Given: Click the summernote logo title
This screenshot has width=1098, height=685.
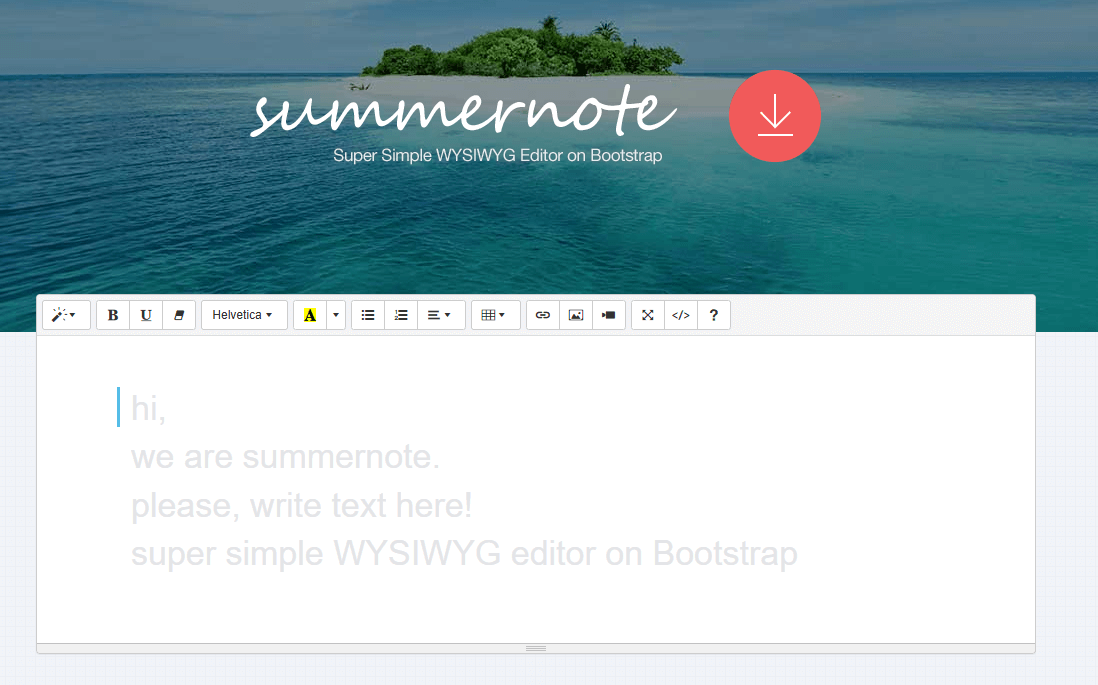Looking at the screenshot, I should point(464,111).
